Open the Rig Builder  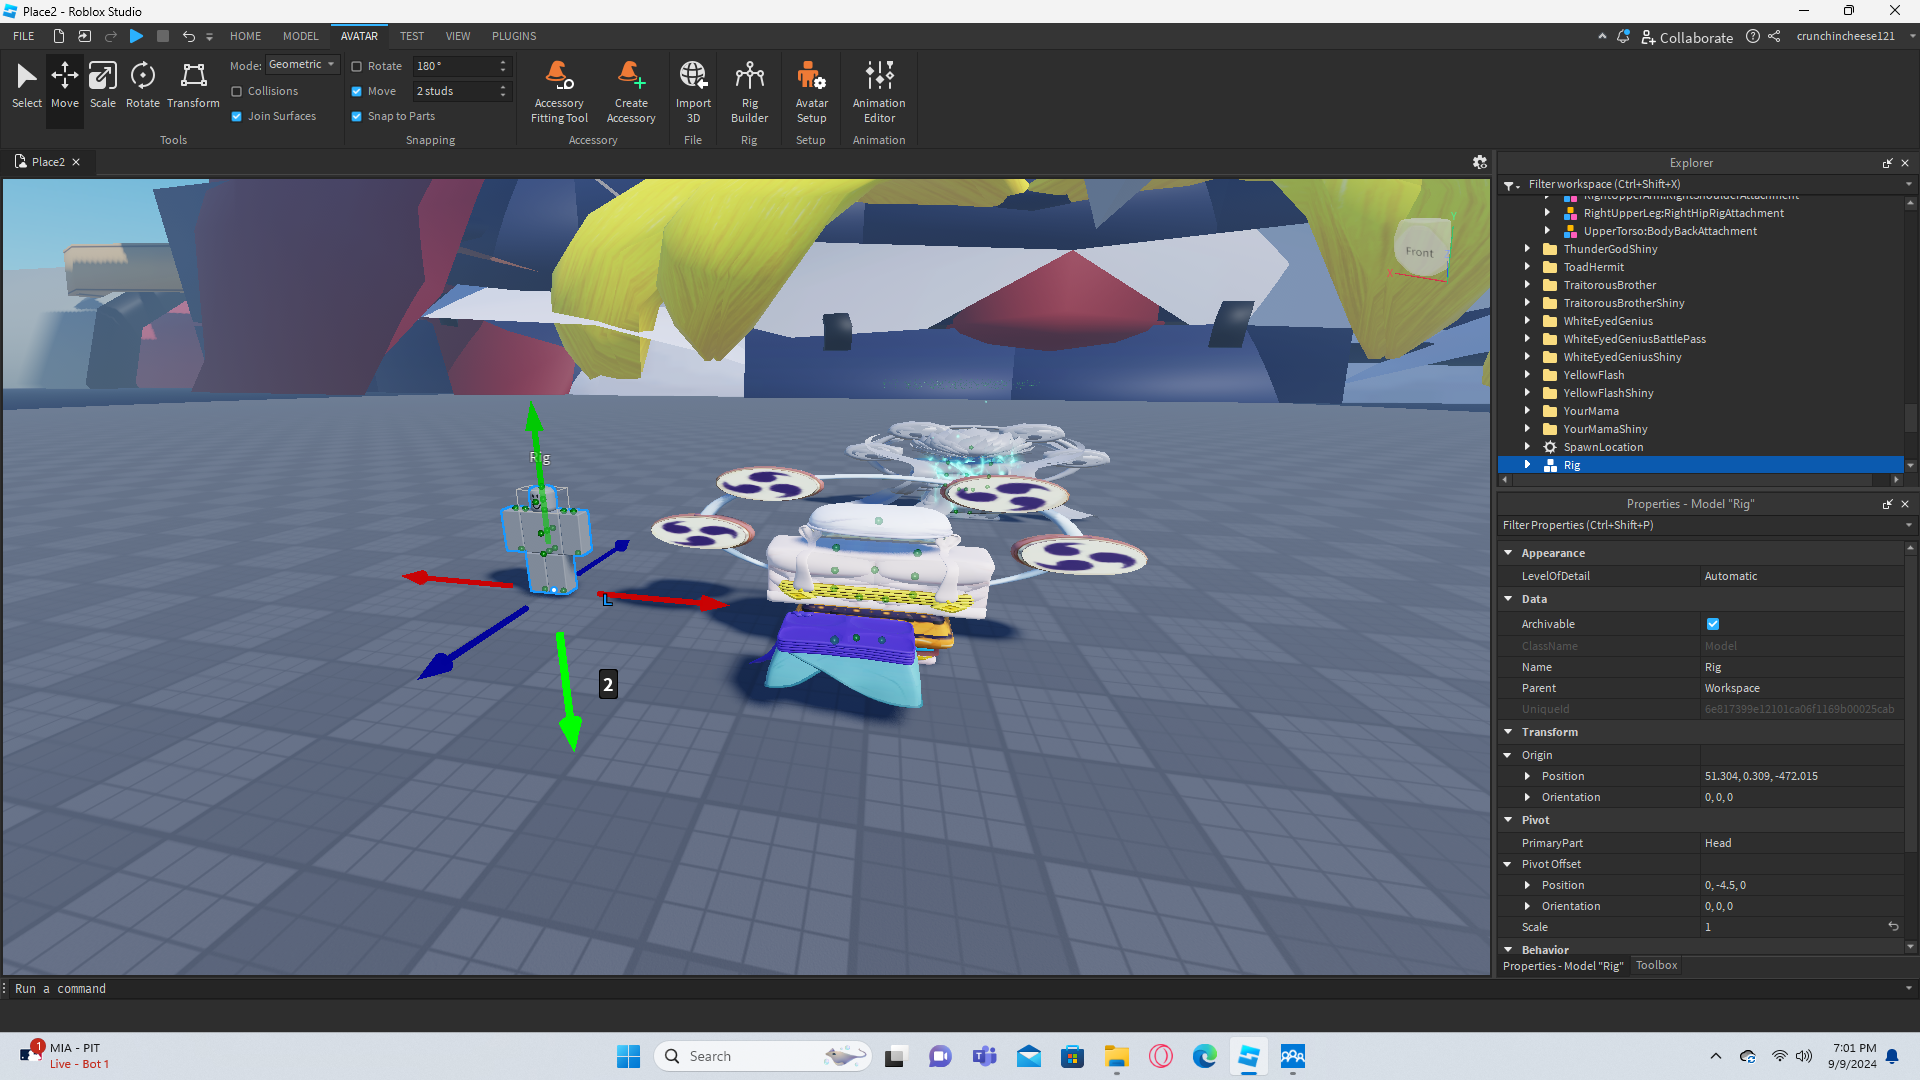tap(749, 91)
